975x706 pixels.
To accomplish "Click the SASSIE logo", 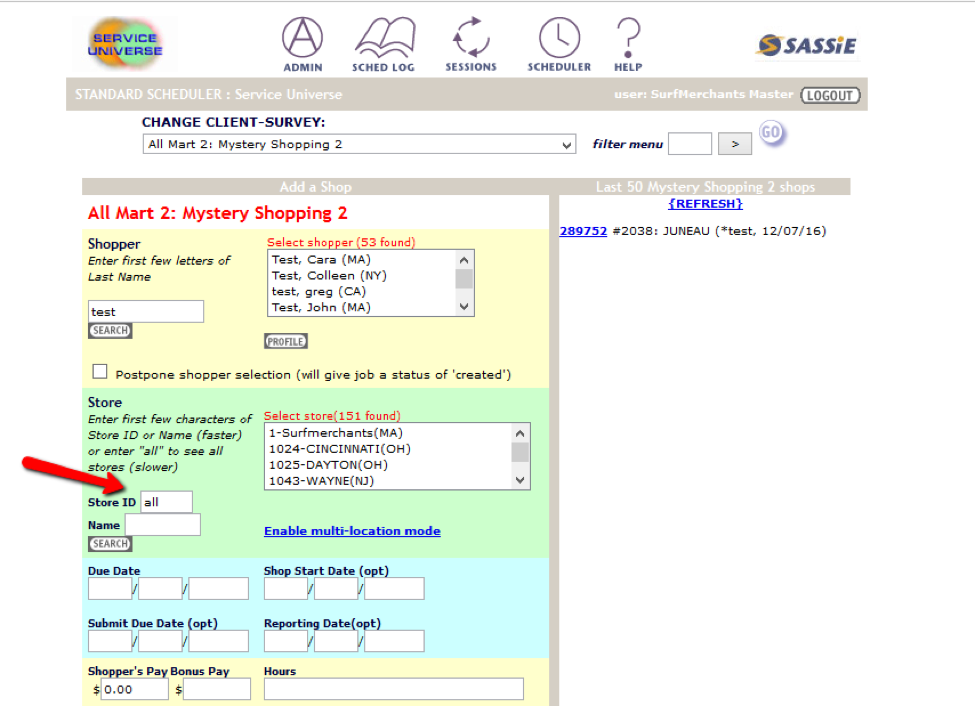I will coord(807,45).
